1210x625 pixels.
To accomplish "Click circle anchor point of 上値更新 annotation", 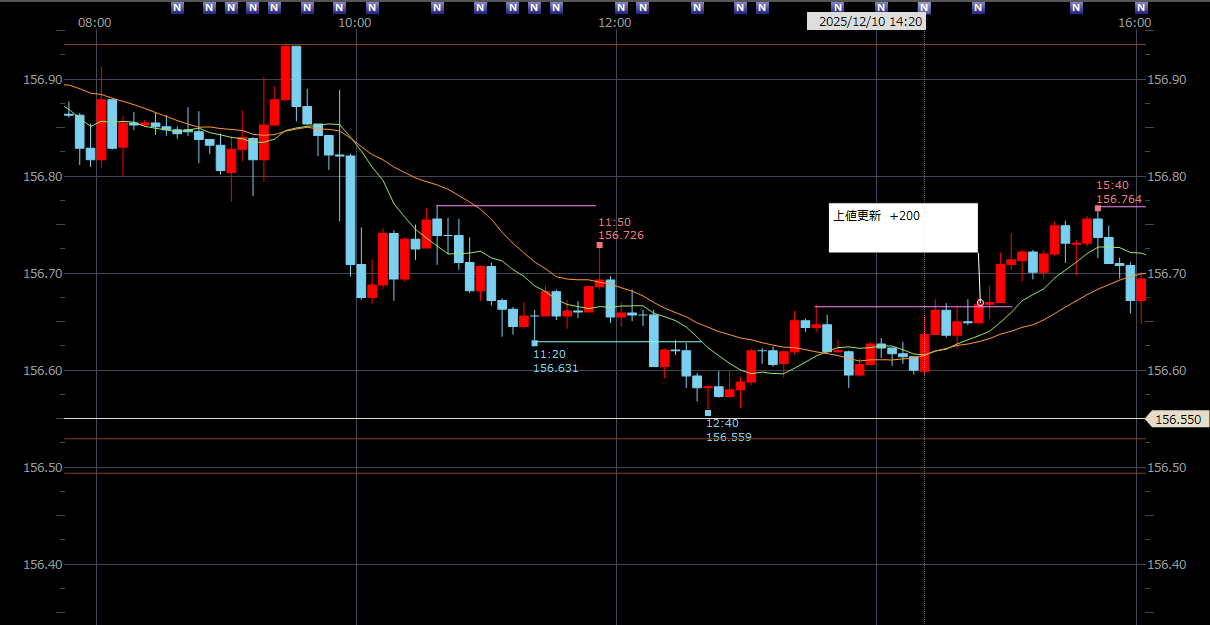I will point(980,302).
